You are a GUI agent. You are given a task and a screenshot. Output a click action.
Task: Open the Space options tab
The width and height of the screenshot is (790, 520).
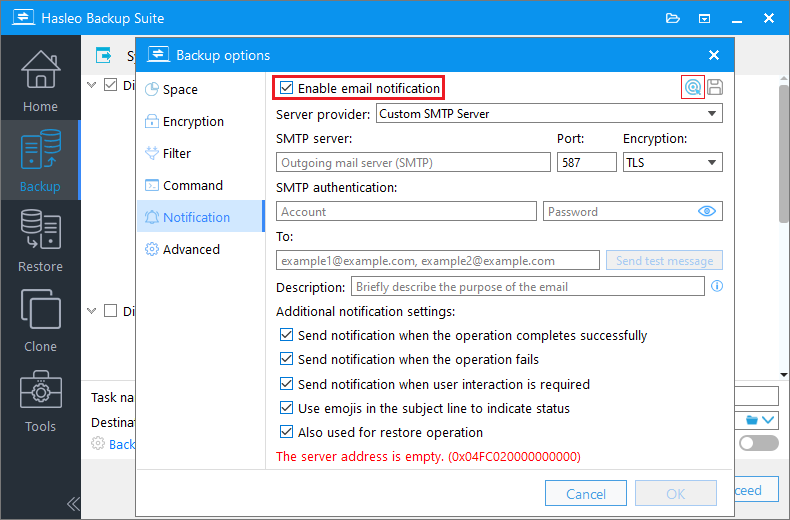tap(200, 89)
